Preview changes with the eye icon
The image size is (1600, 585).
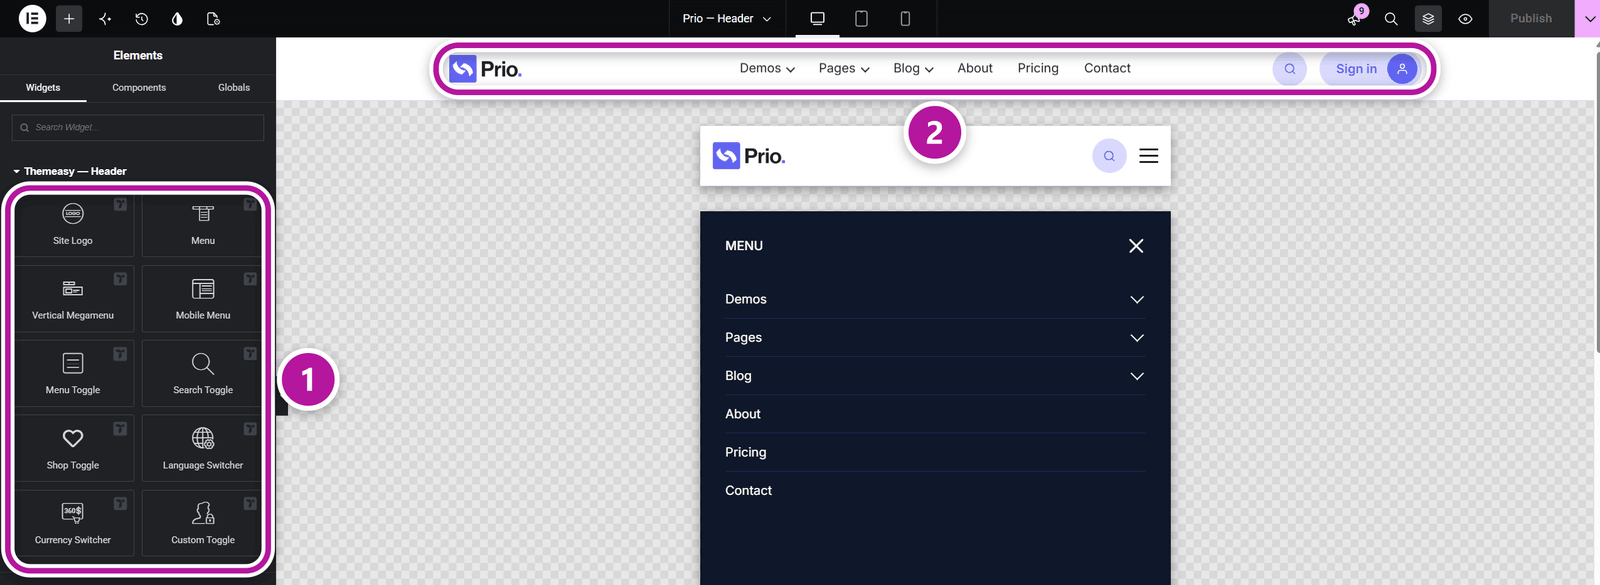click(1465, 18)
